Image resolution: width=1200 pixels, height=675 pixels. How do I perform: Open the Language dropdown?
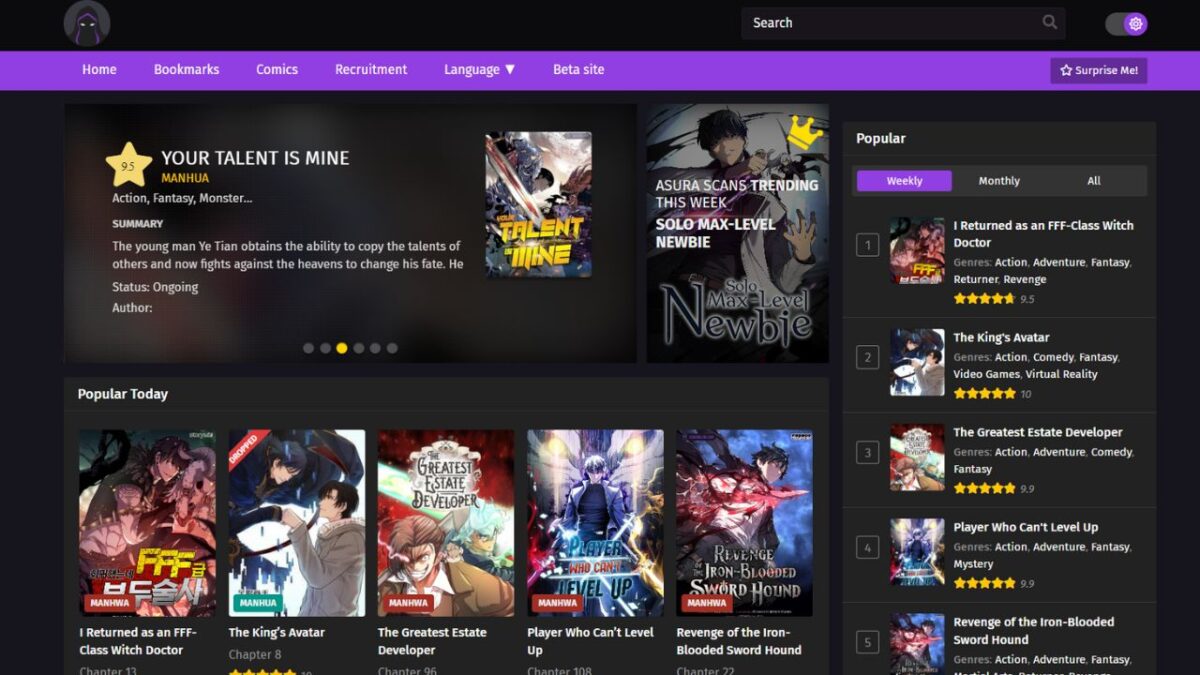tap(479, 69)
